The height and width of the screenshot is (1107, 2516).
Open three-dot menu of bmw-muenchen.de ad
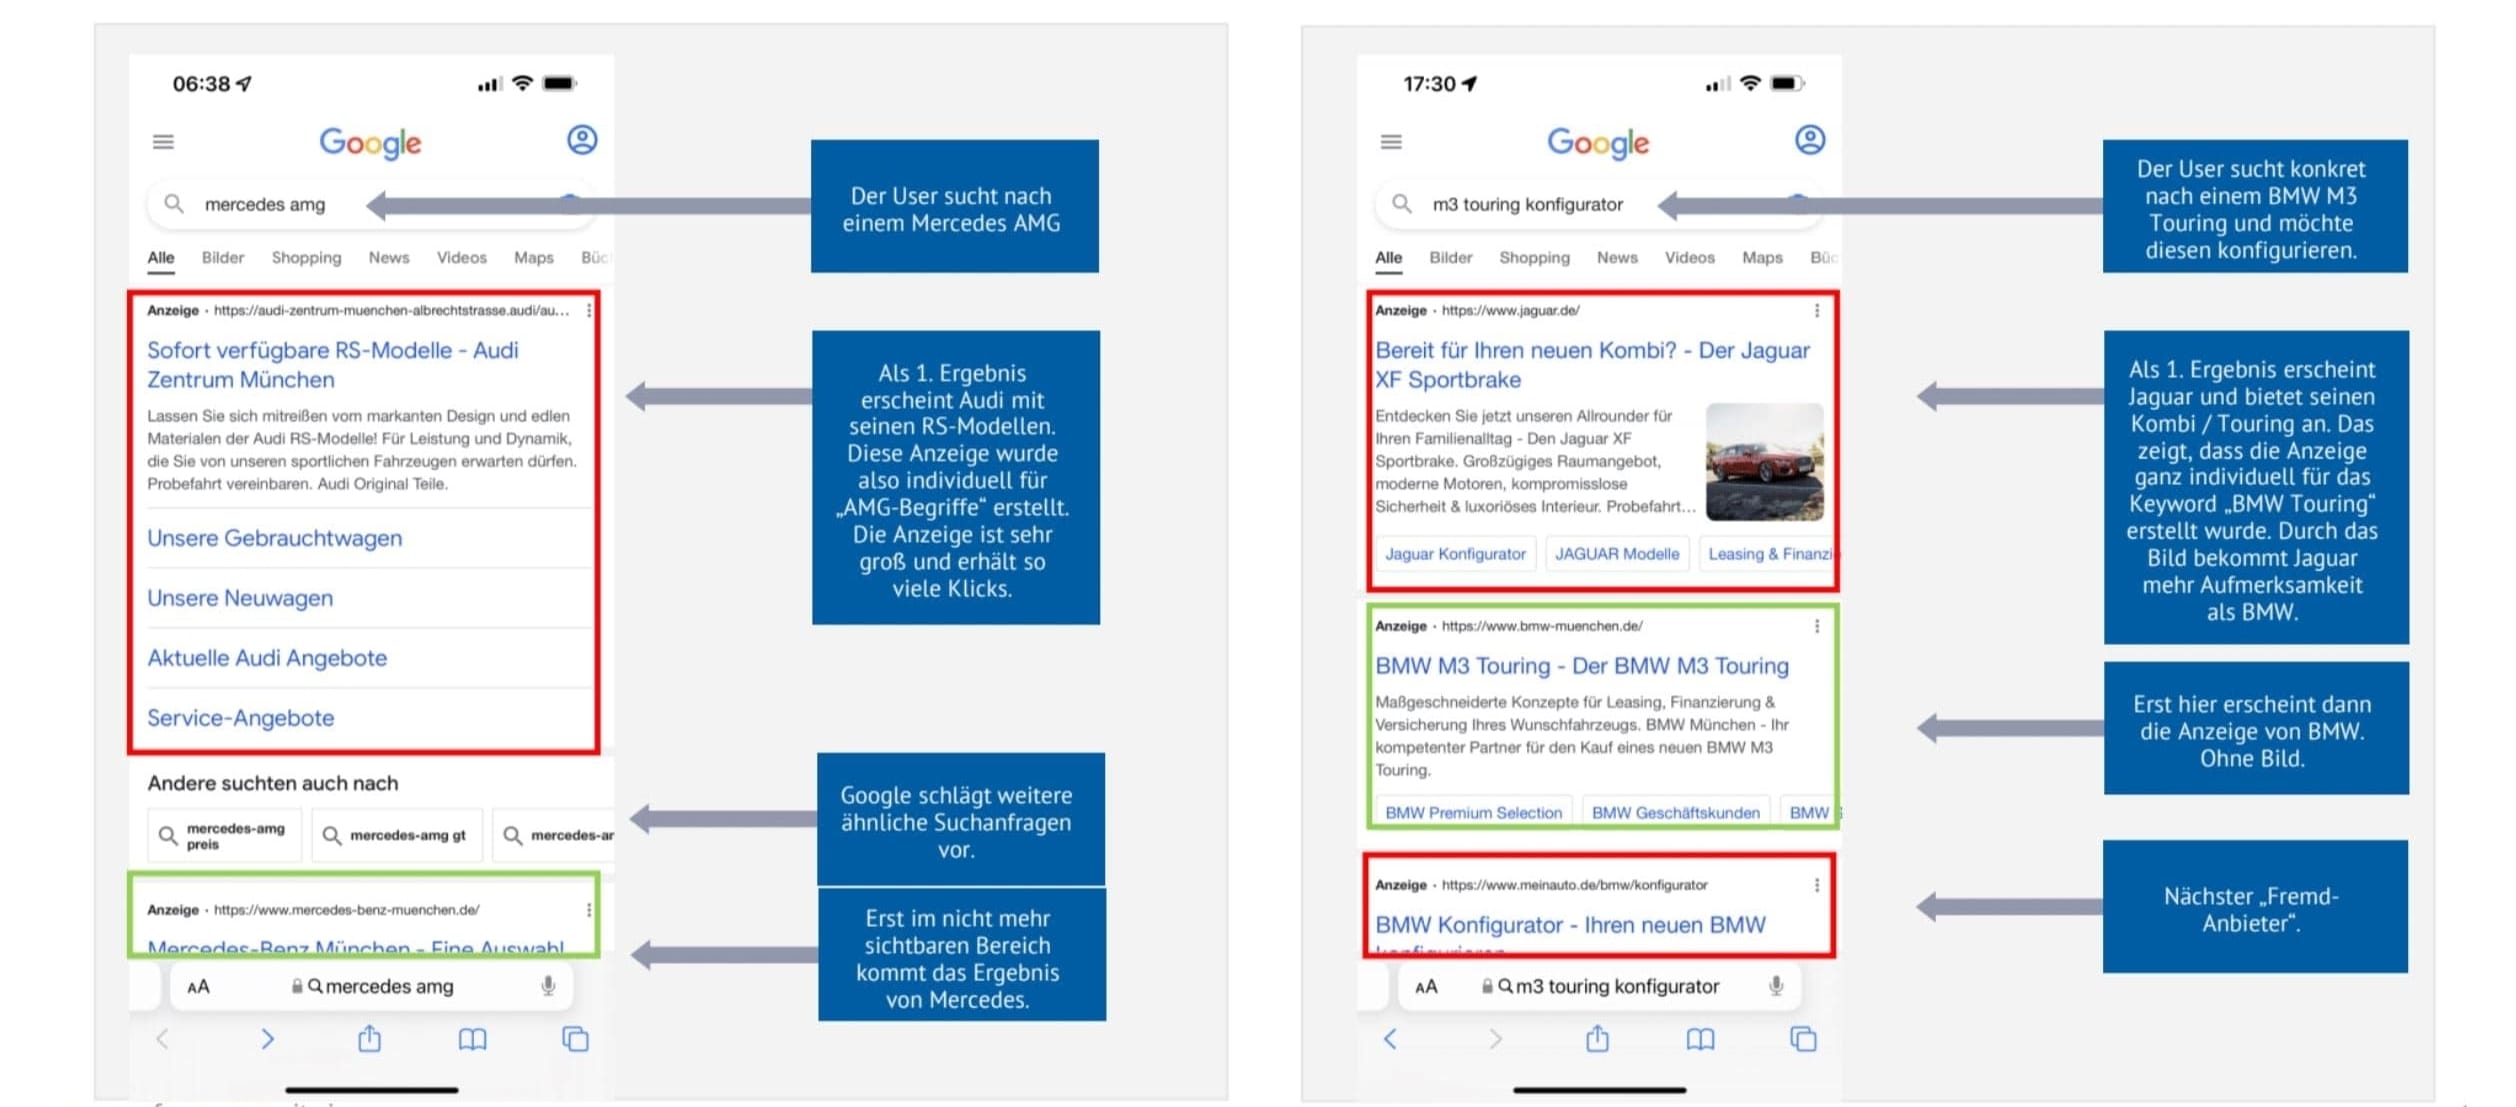(1817, 626)
